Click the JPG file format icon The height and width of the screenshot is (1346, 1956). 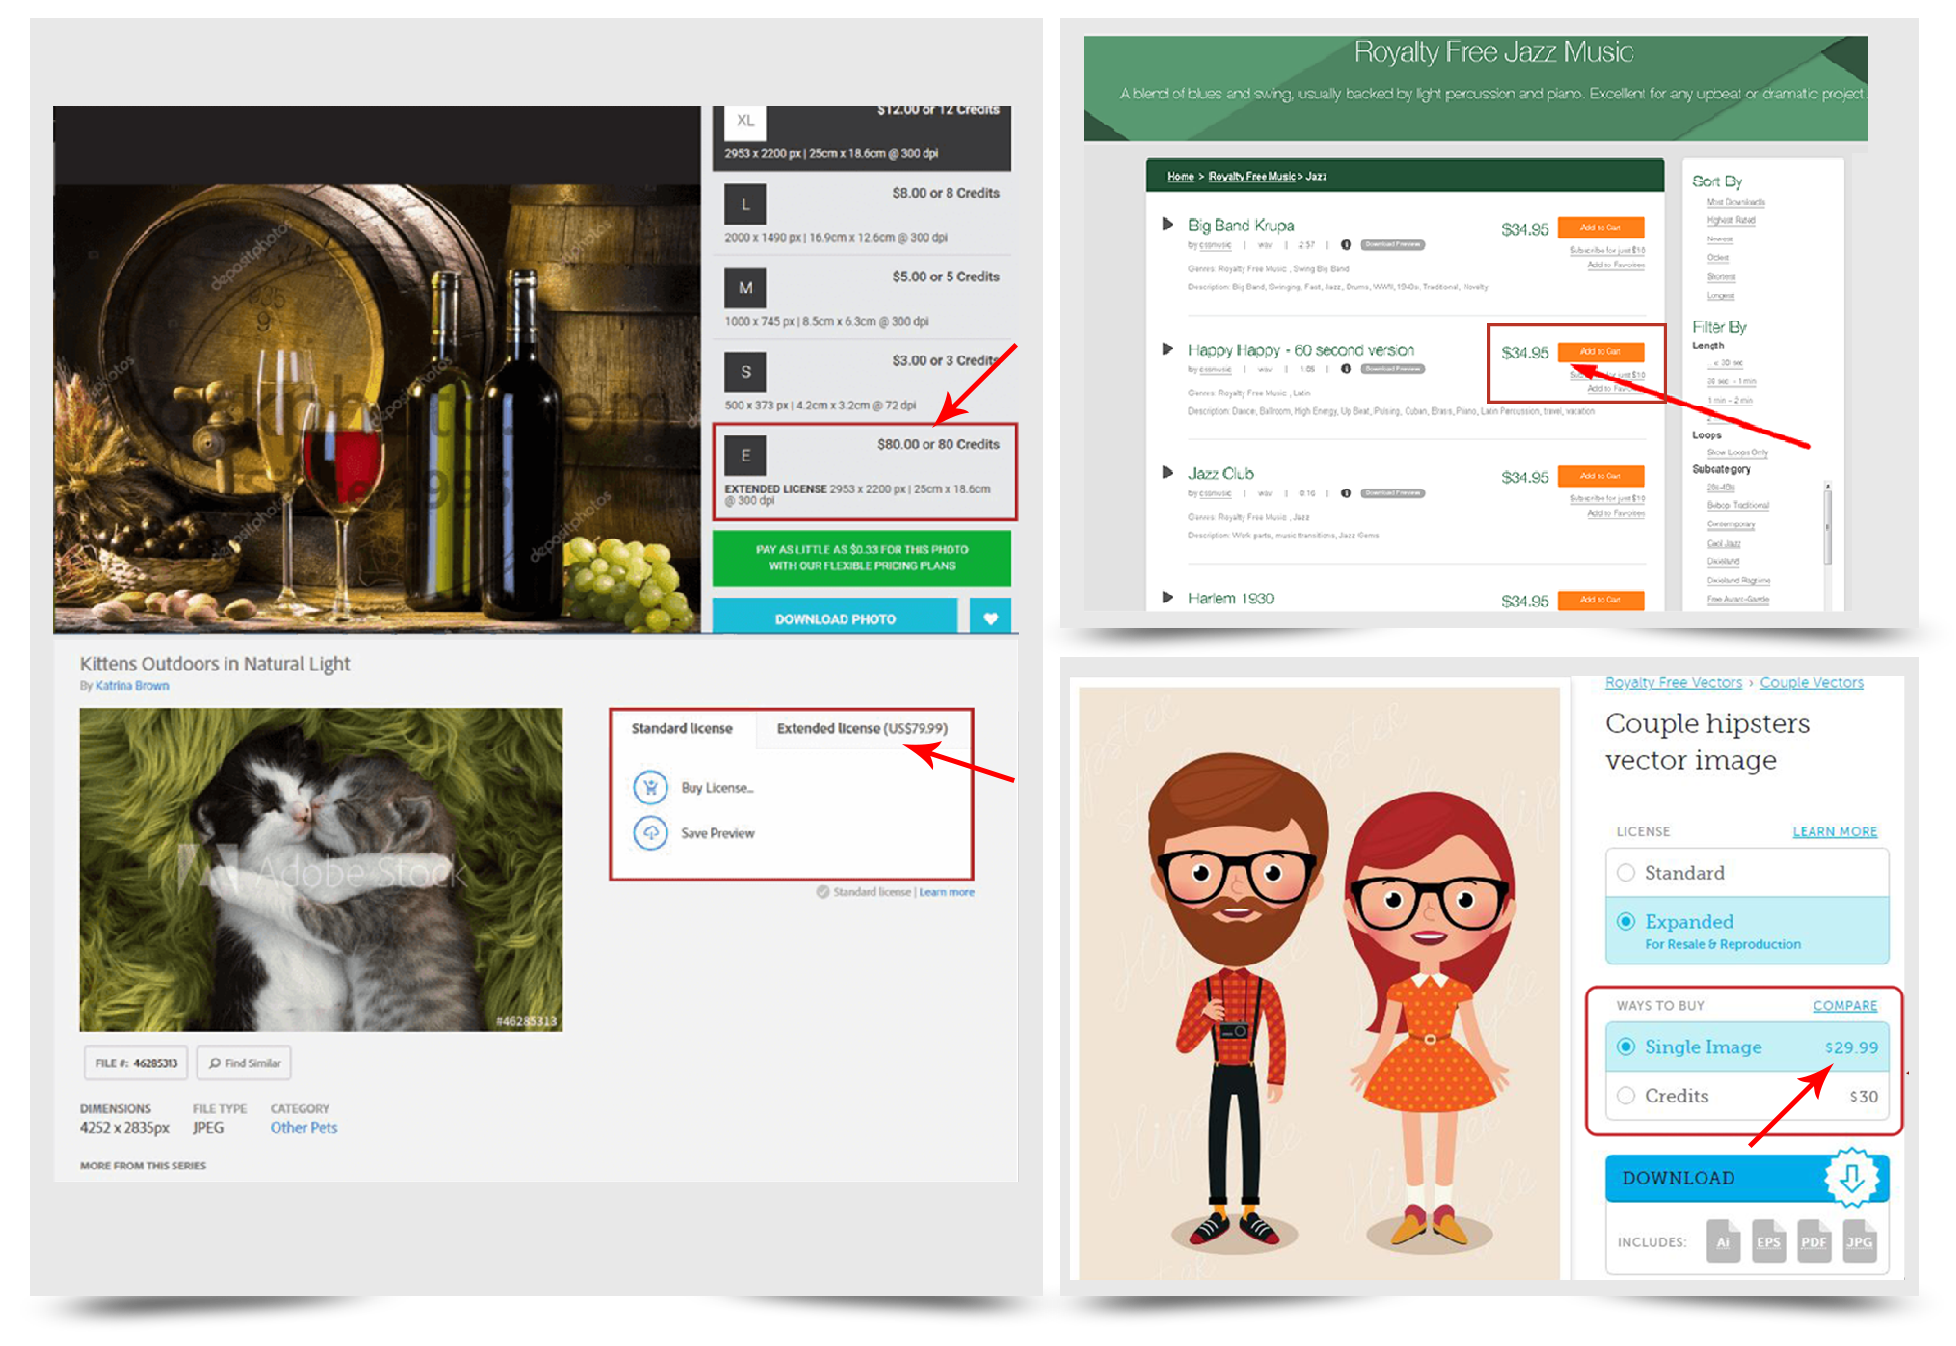pyautogui.click(x=1859, y=1241)
